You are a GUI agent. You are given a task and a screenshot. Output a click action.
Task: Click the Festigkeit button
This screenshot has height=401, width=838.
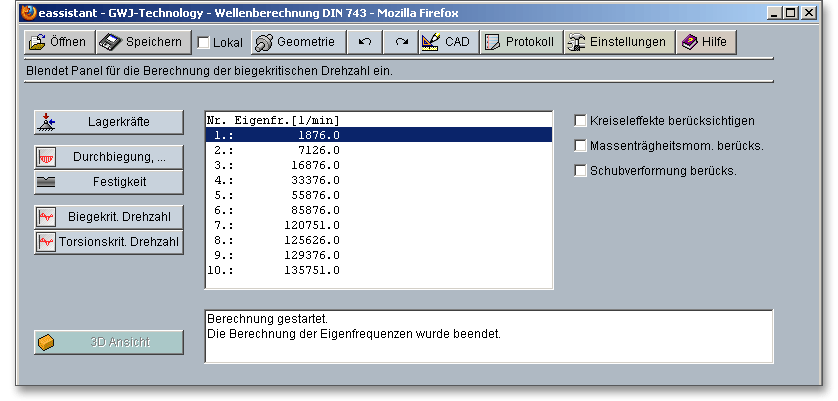[109, 182]
